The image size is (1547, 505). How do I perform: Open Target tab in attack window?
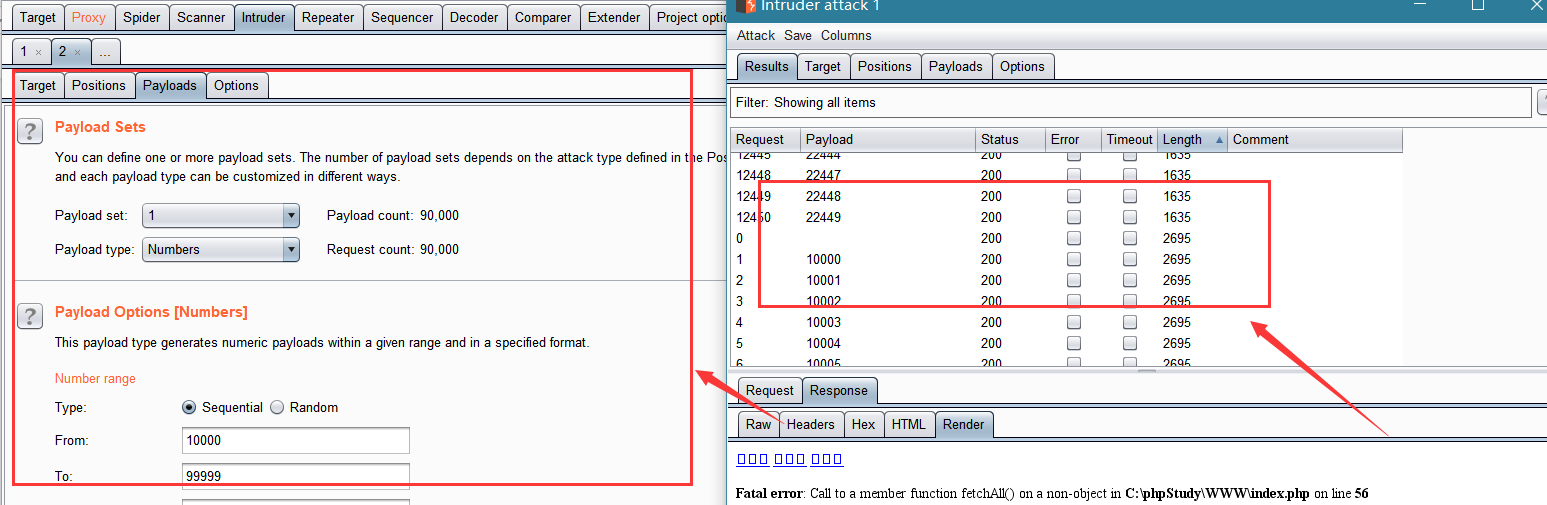823,66
